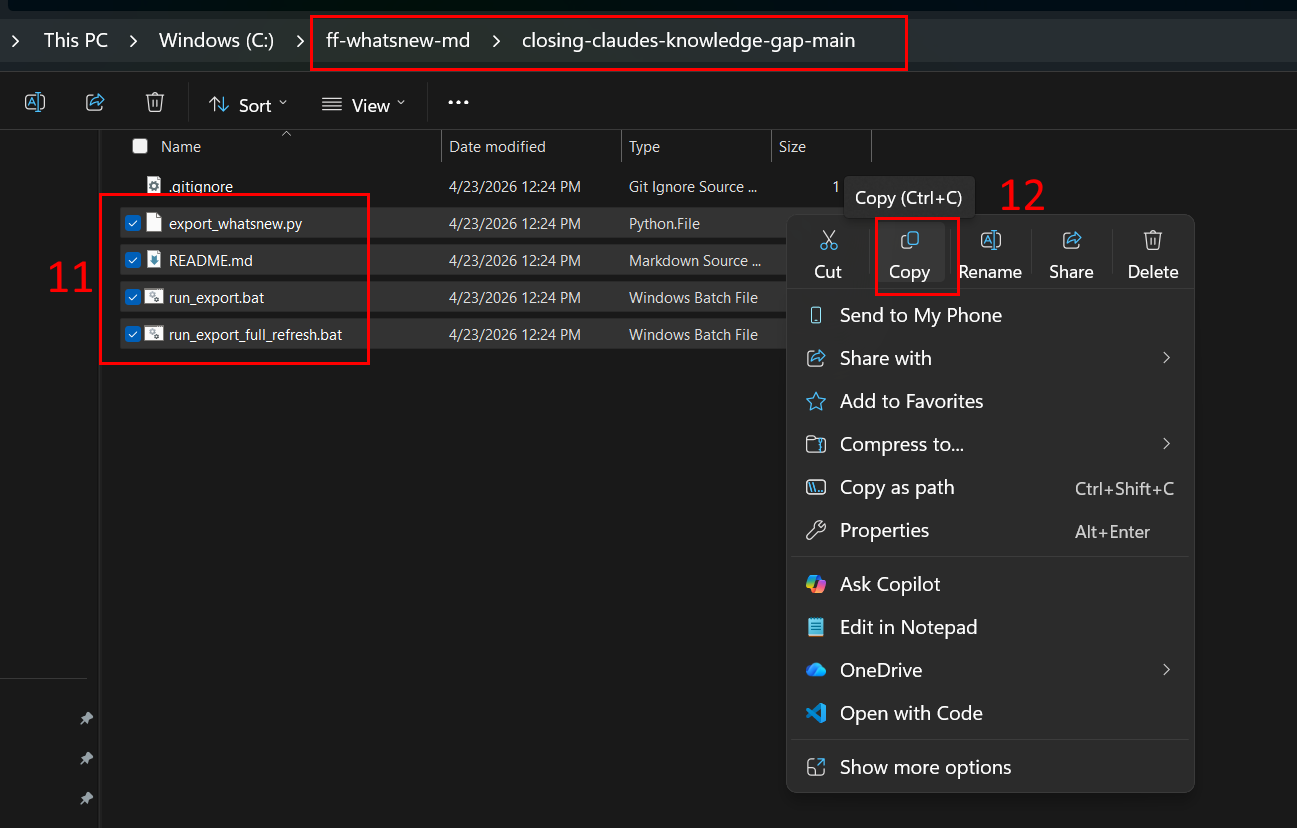
Task: Open the Sort dropdown
Action: click(x=247, y=104)
